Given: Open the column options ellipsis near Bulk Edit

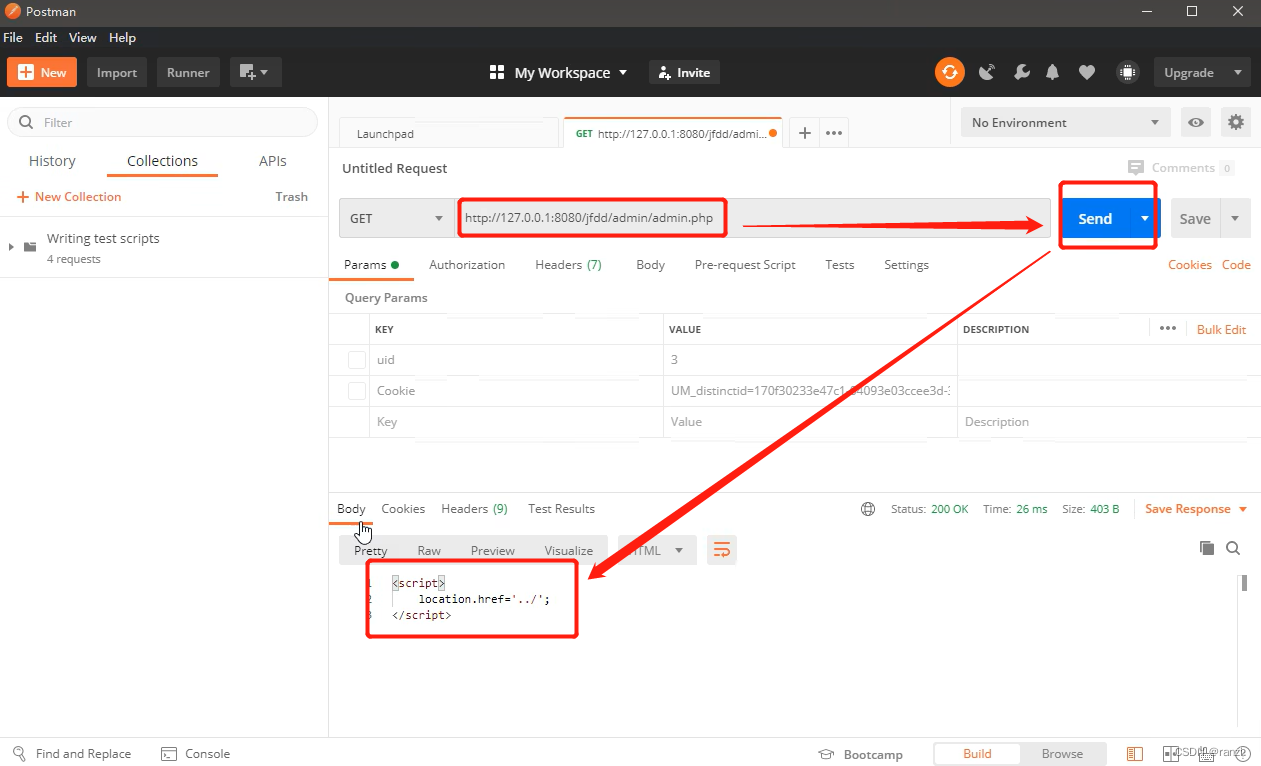Looking at the screenshot, I should click(x=1167, y=328).
